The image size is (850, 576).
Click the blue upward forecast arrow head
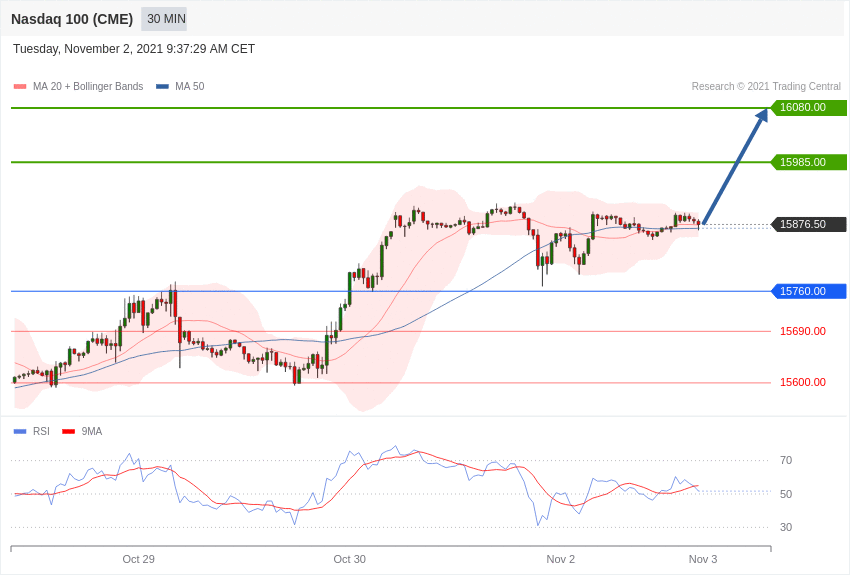(762, 115)
